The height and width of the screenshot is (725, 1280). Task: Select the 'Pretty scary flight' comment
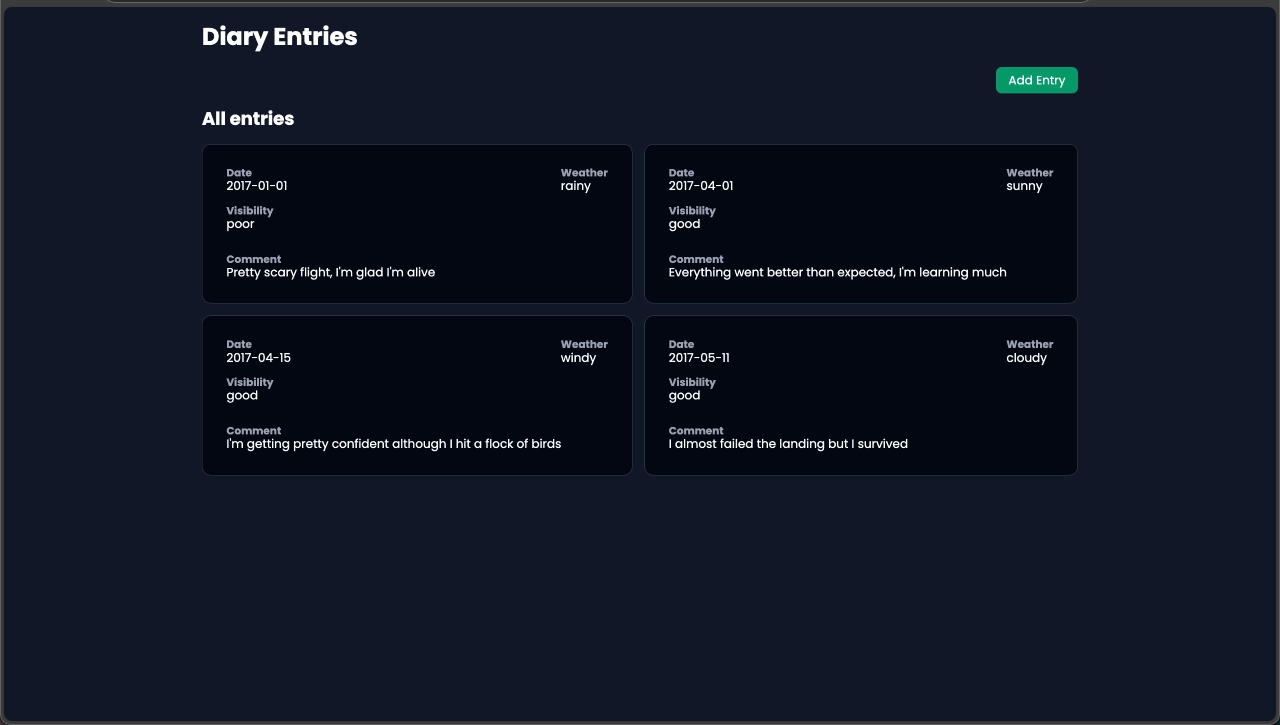click(330, 272)
